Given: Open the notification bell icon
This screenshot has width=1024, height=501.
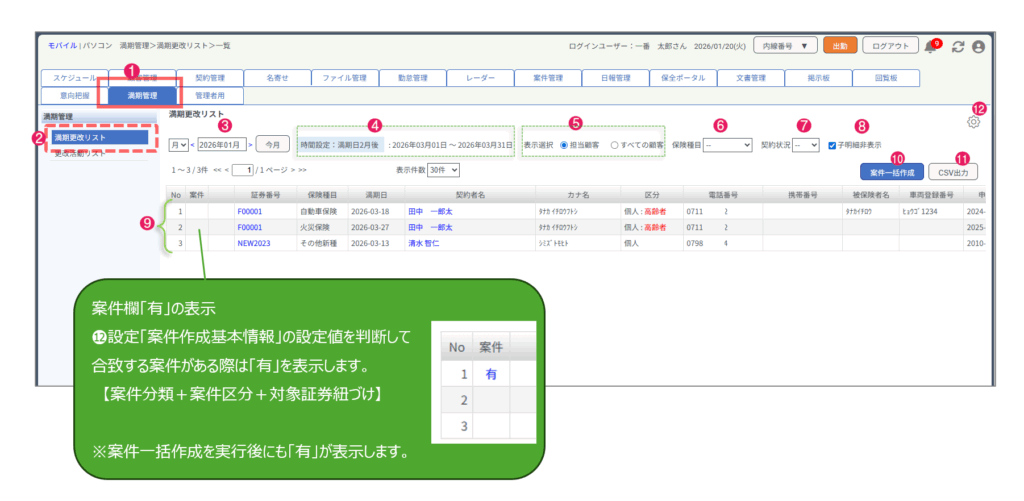Looking at the screenshot, I should click(930, 47).
